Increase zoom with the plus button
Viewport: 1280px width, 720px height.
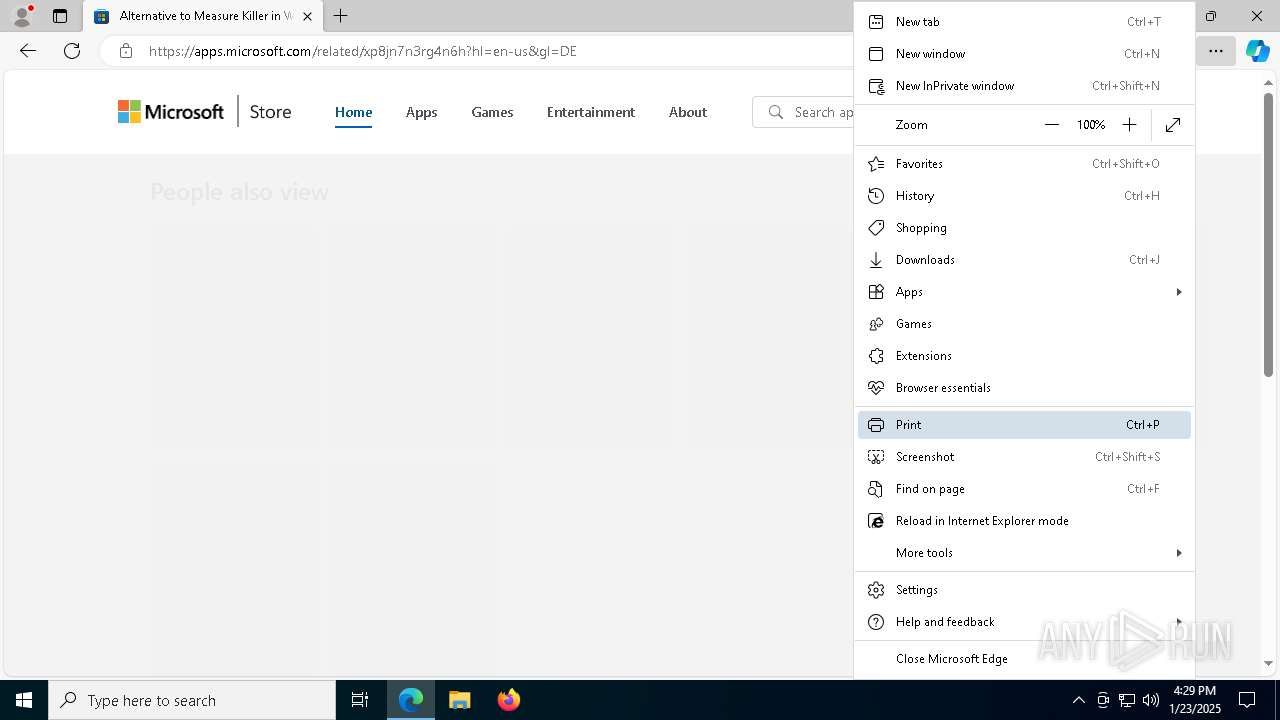(x=1129, y=124)
